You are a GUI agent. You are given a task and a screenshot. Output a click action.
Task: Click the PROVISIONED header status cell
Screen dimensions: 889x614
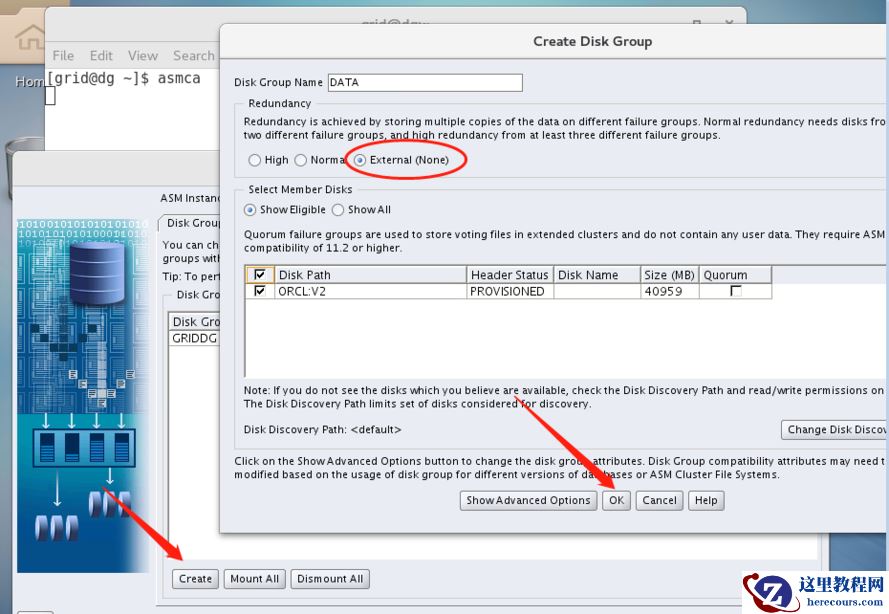(510, 291)
